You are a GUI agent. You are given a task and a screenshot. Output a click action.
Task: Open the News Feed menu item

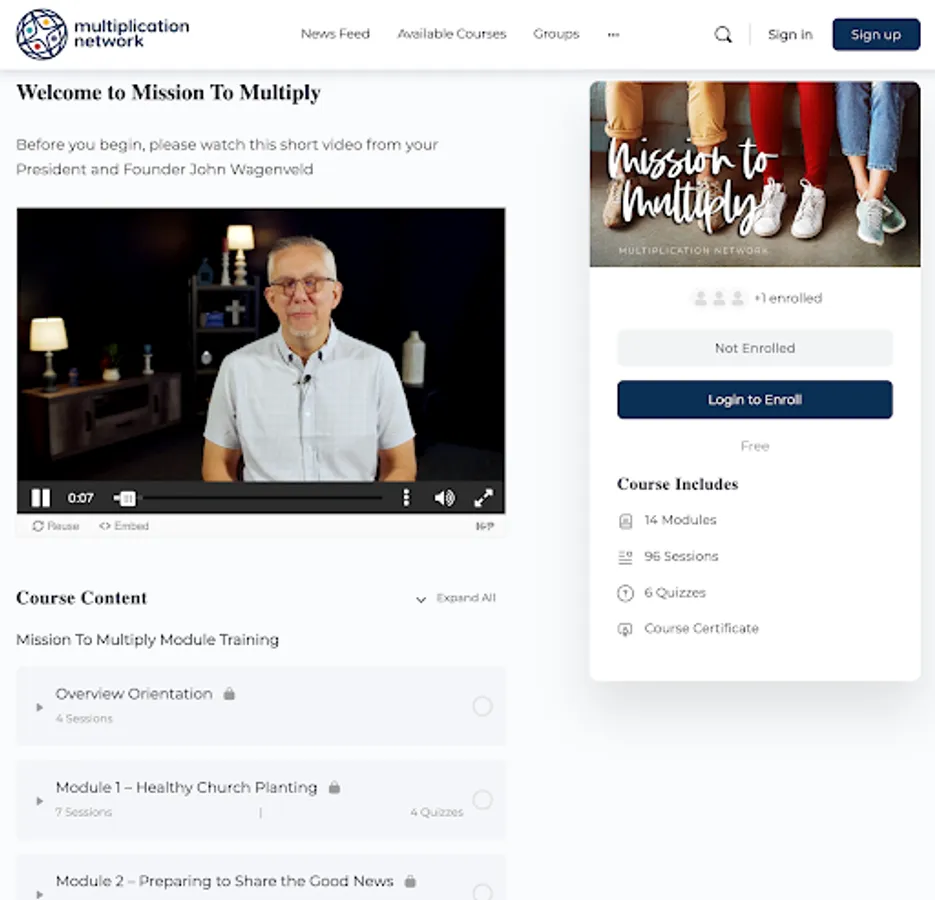point(335,34)
